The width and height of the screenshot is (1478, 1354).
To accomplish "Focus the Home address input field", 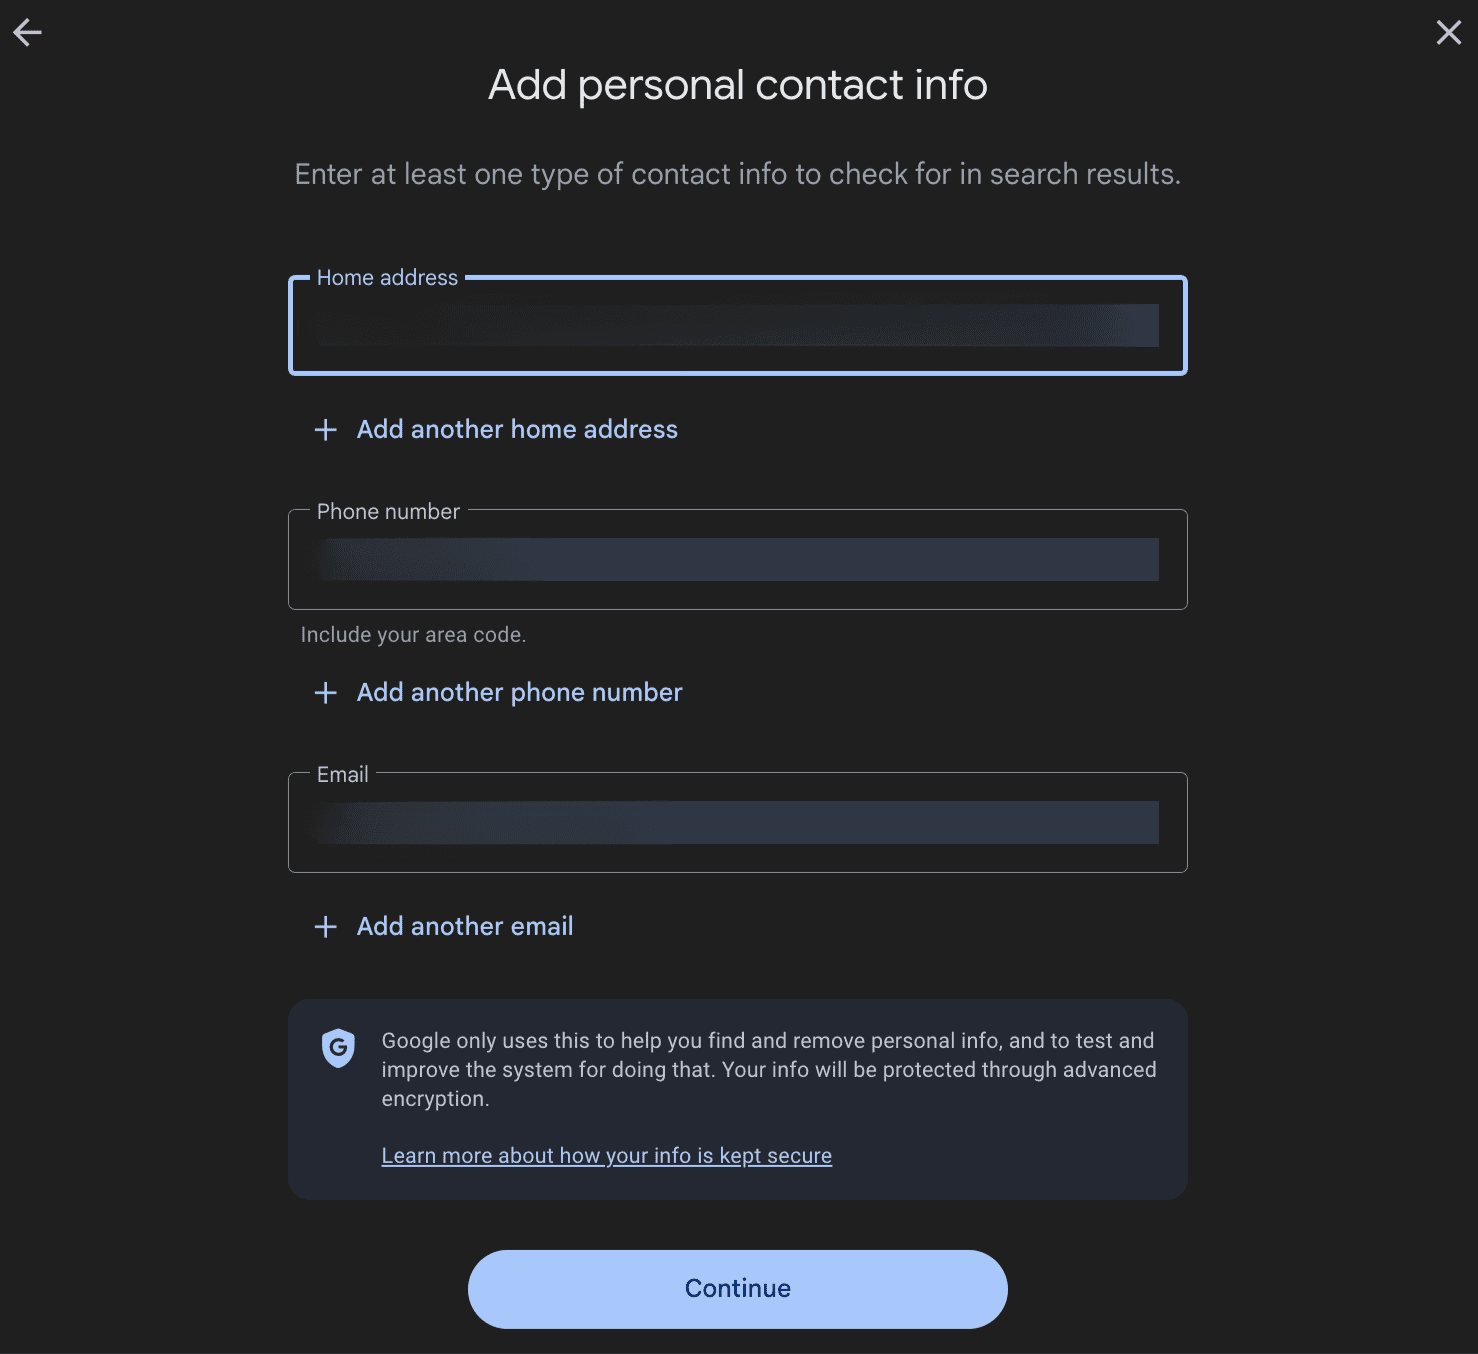I will (x=737, y=325).
